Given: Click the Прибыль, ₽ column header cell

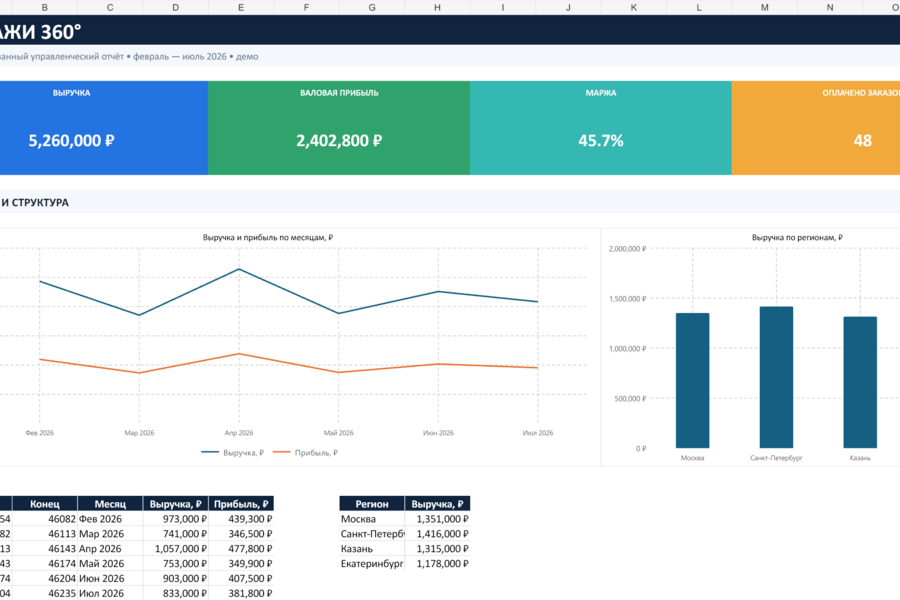Looking at the screenshot, I should [x=241, y=504].
